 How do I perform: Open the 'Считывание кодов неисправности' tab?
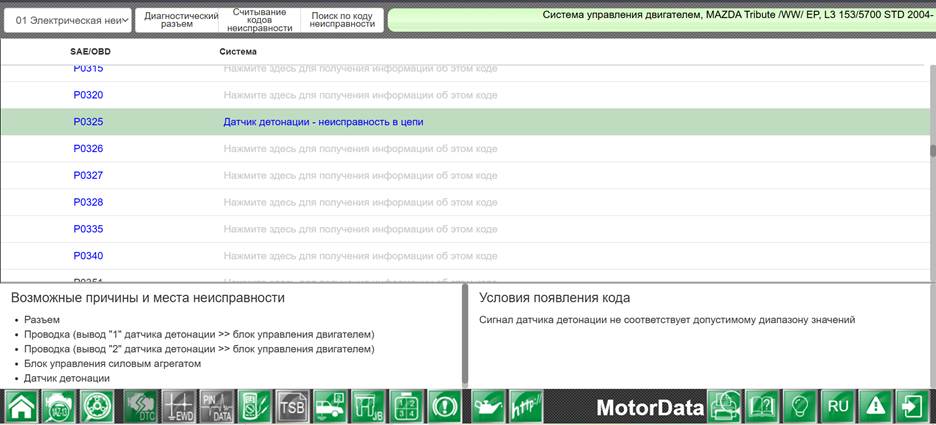coord(260,20)
